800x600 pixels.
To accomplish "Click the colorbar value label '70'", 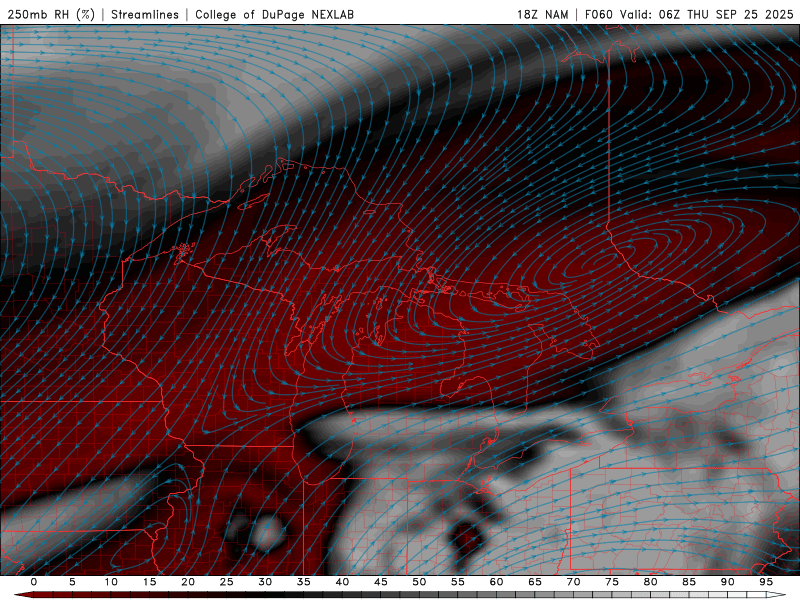I will click(573, 582).
